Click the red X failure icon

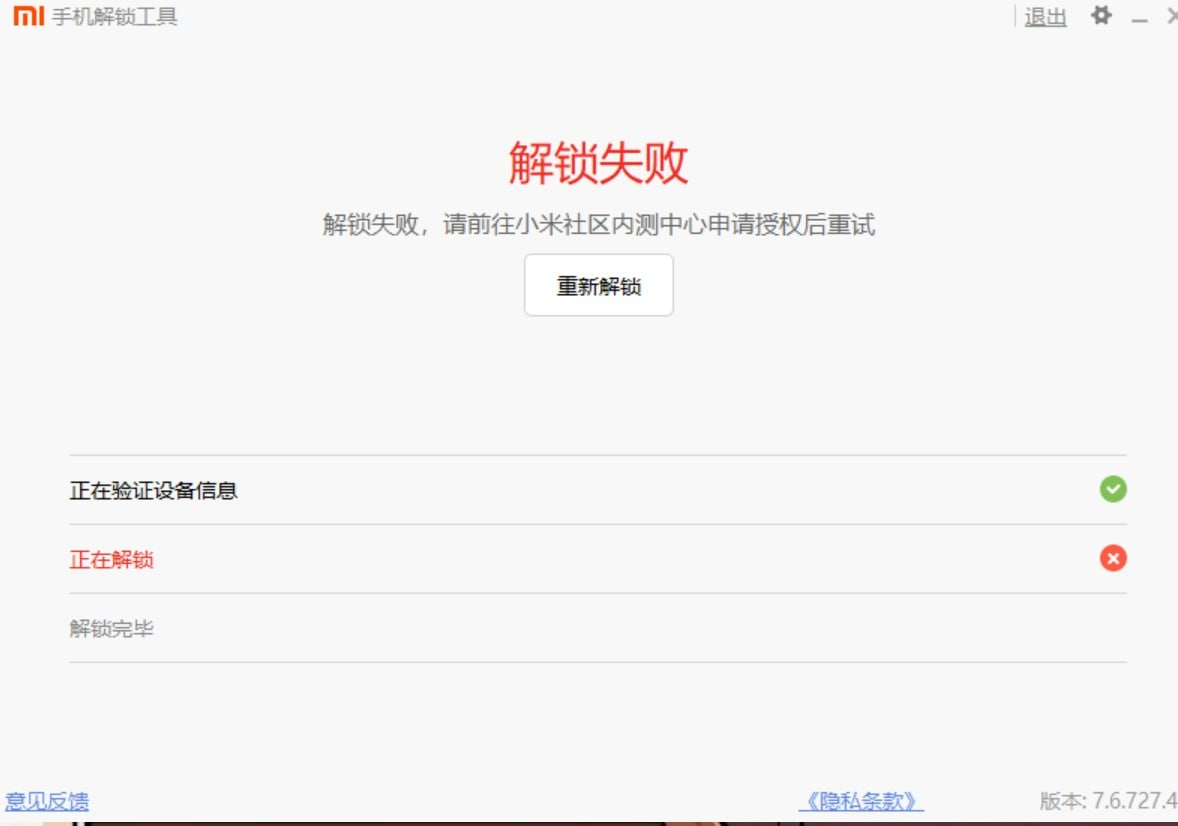point(1113,558)
